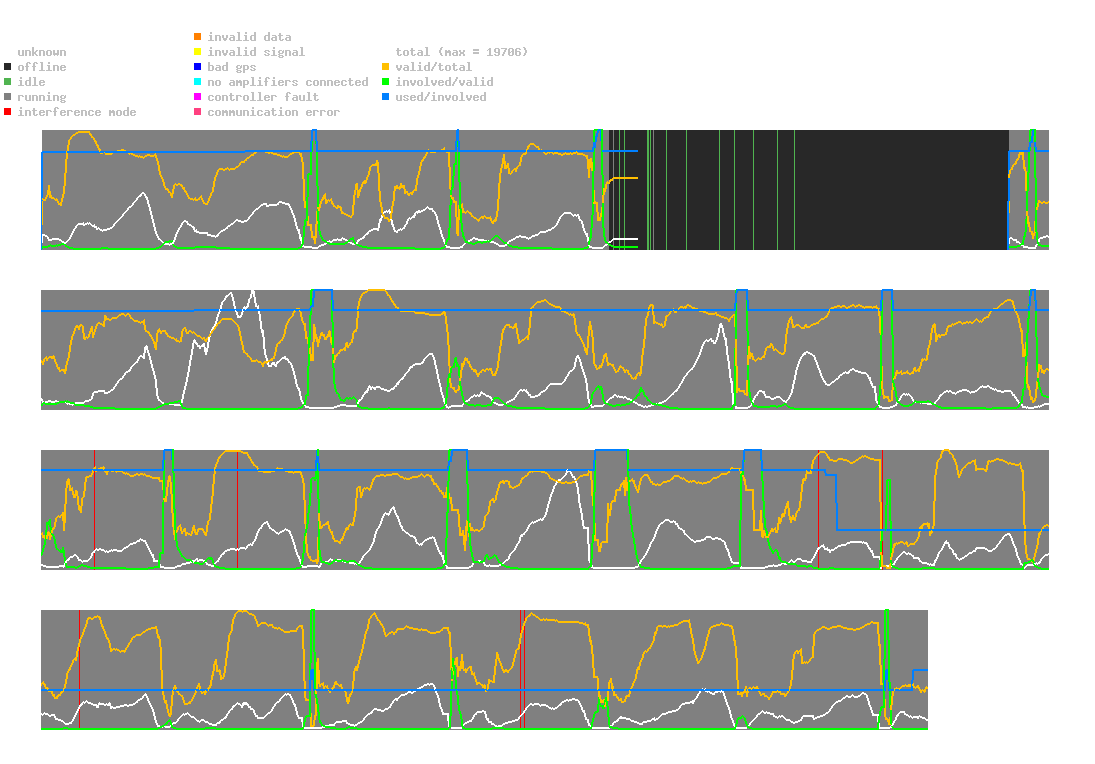This screenshot has width=1095, height=764.
Task: Click the no amplifiers connected label
Action: [288, 82]
